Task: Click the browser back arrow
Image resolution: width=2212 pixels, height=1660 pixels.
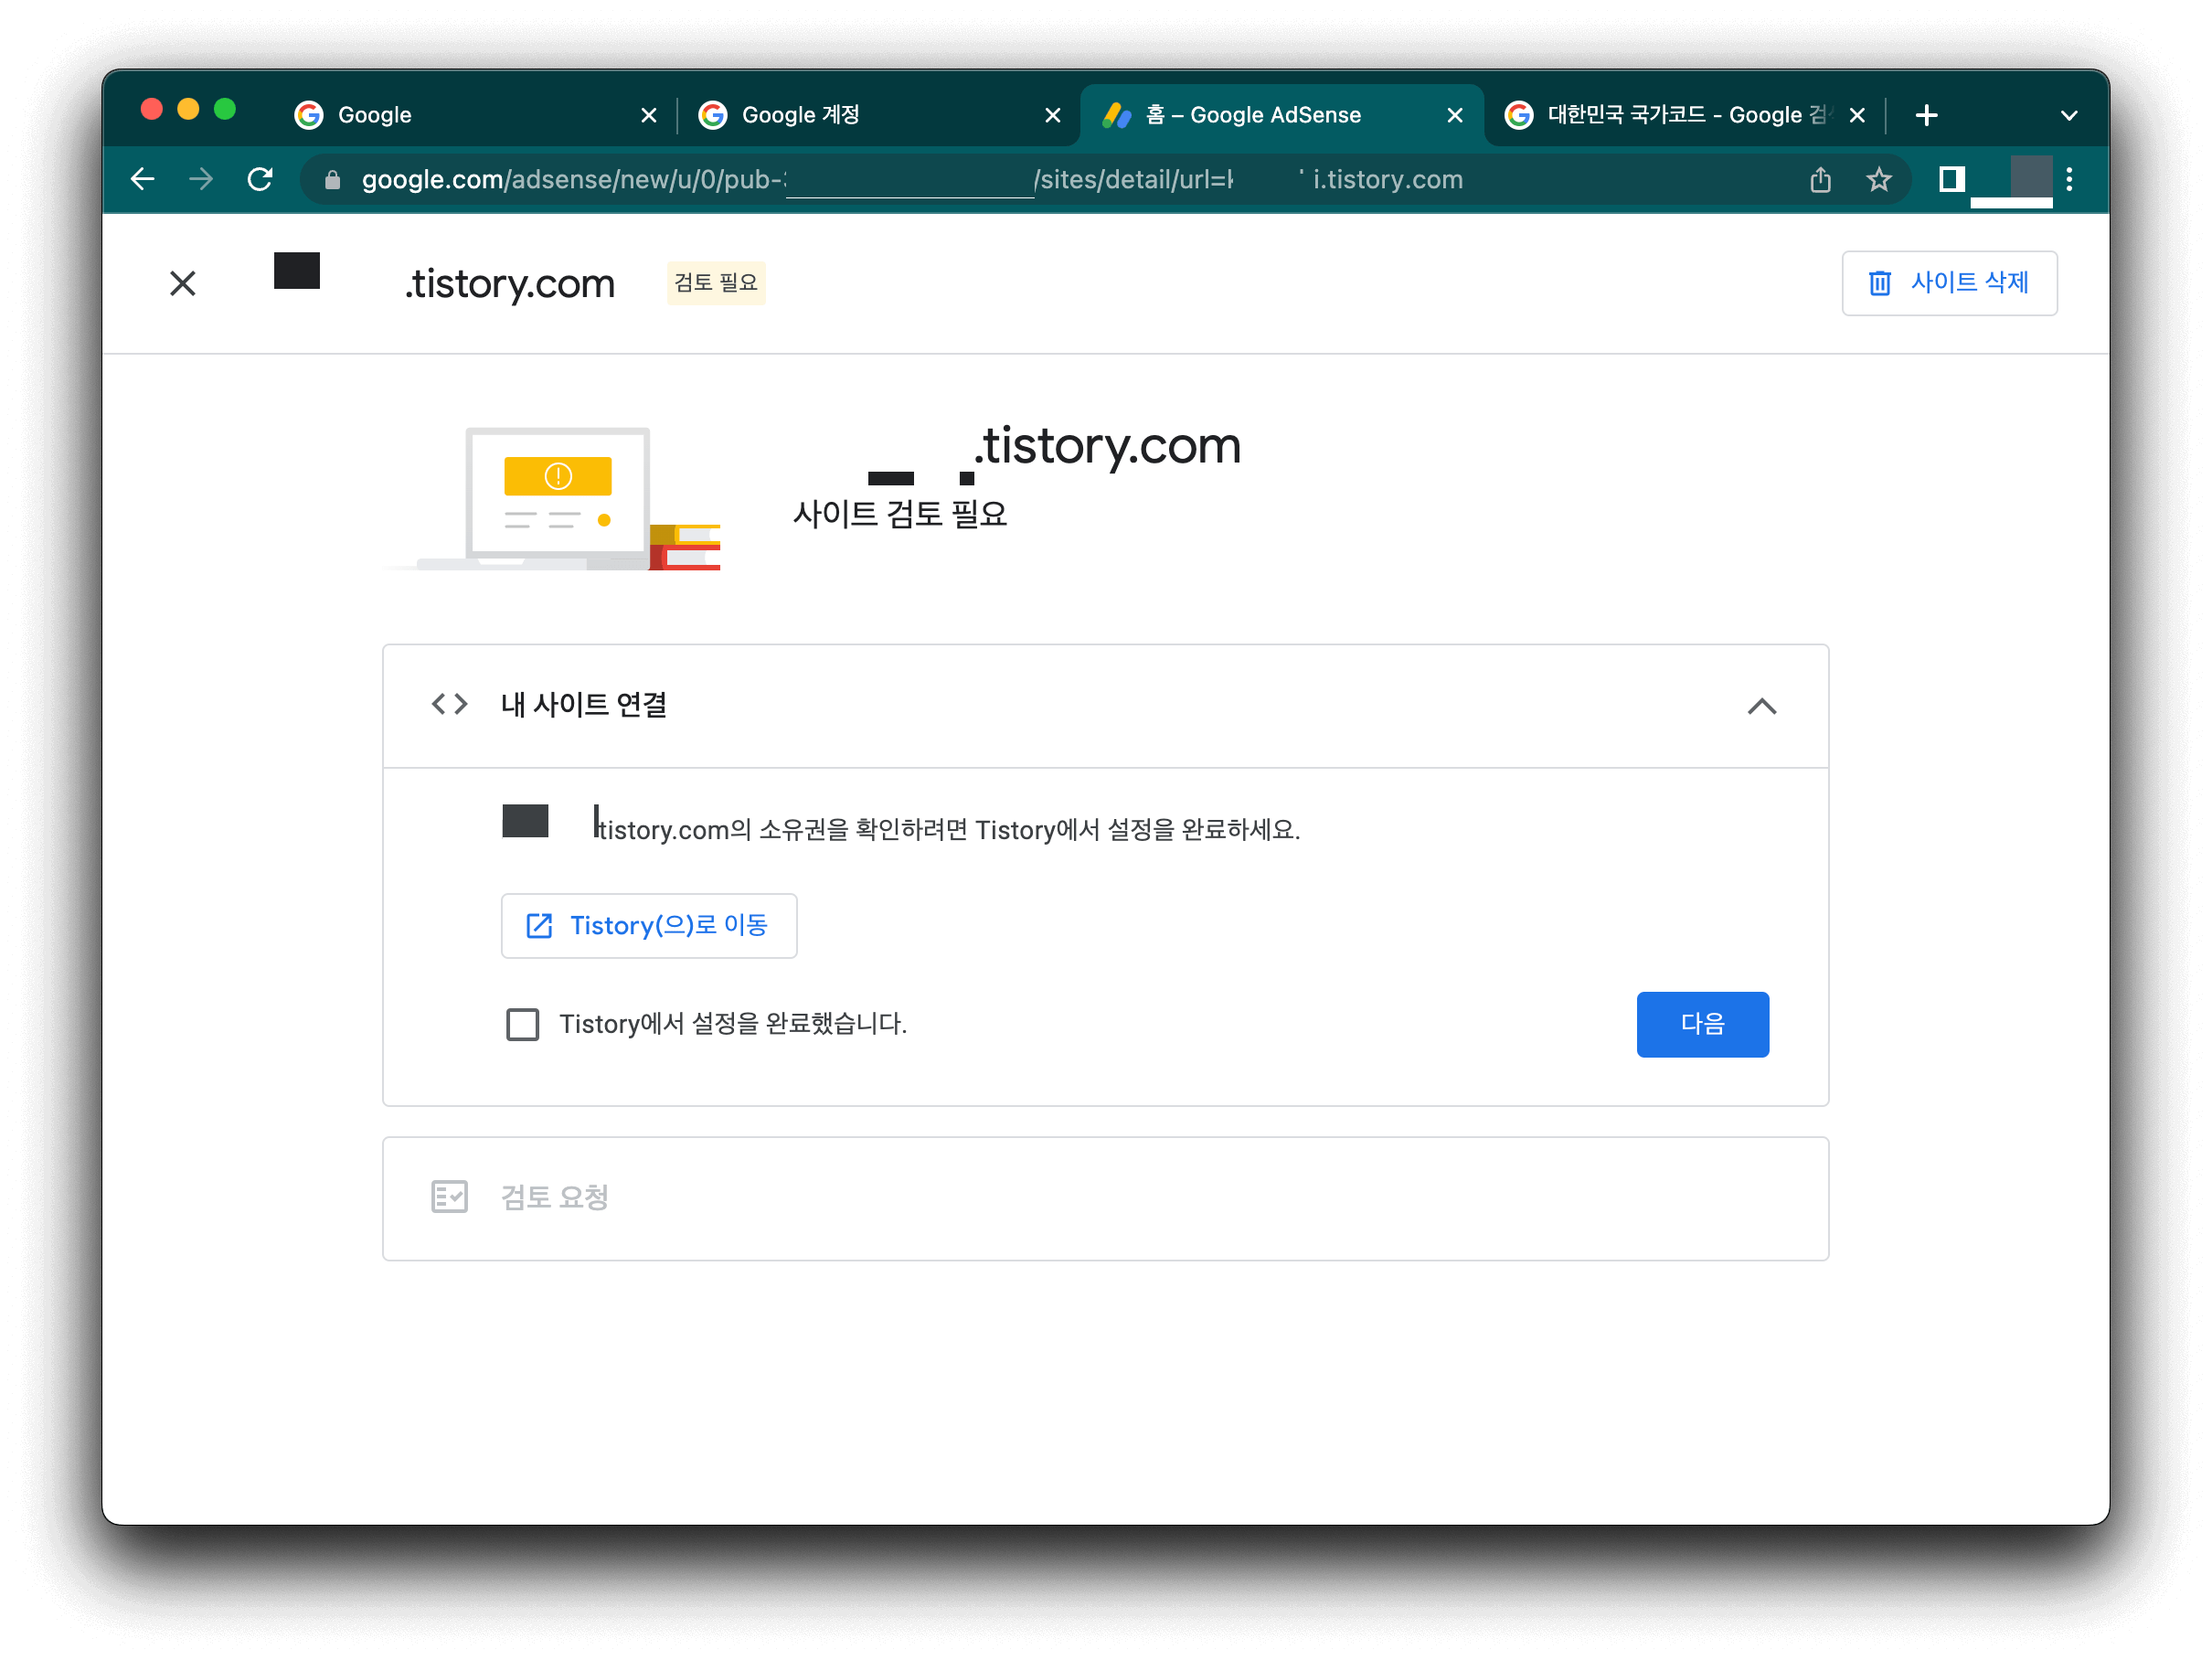Action: pos(143,179)
